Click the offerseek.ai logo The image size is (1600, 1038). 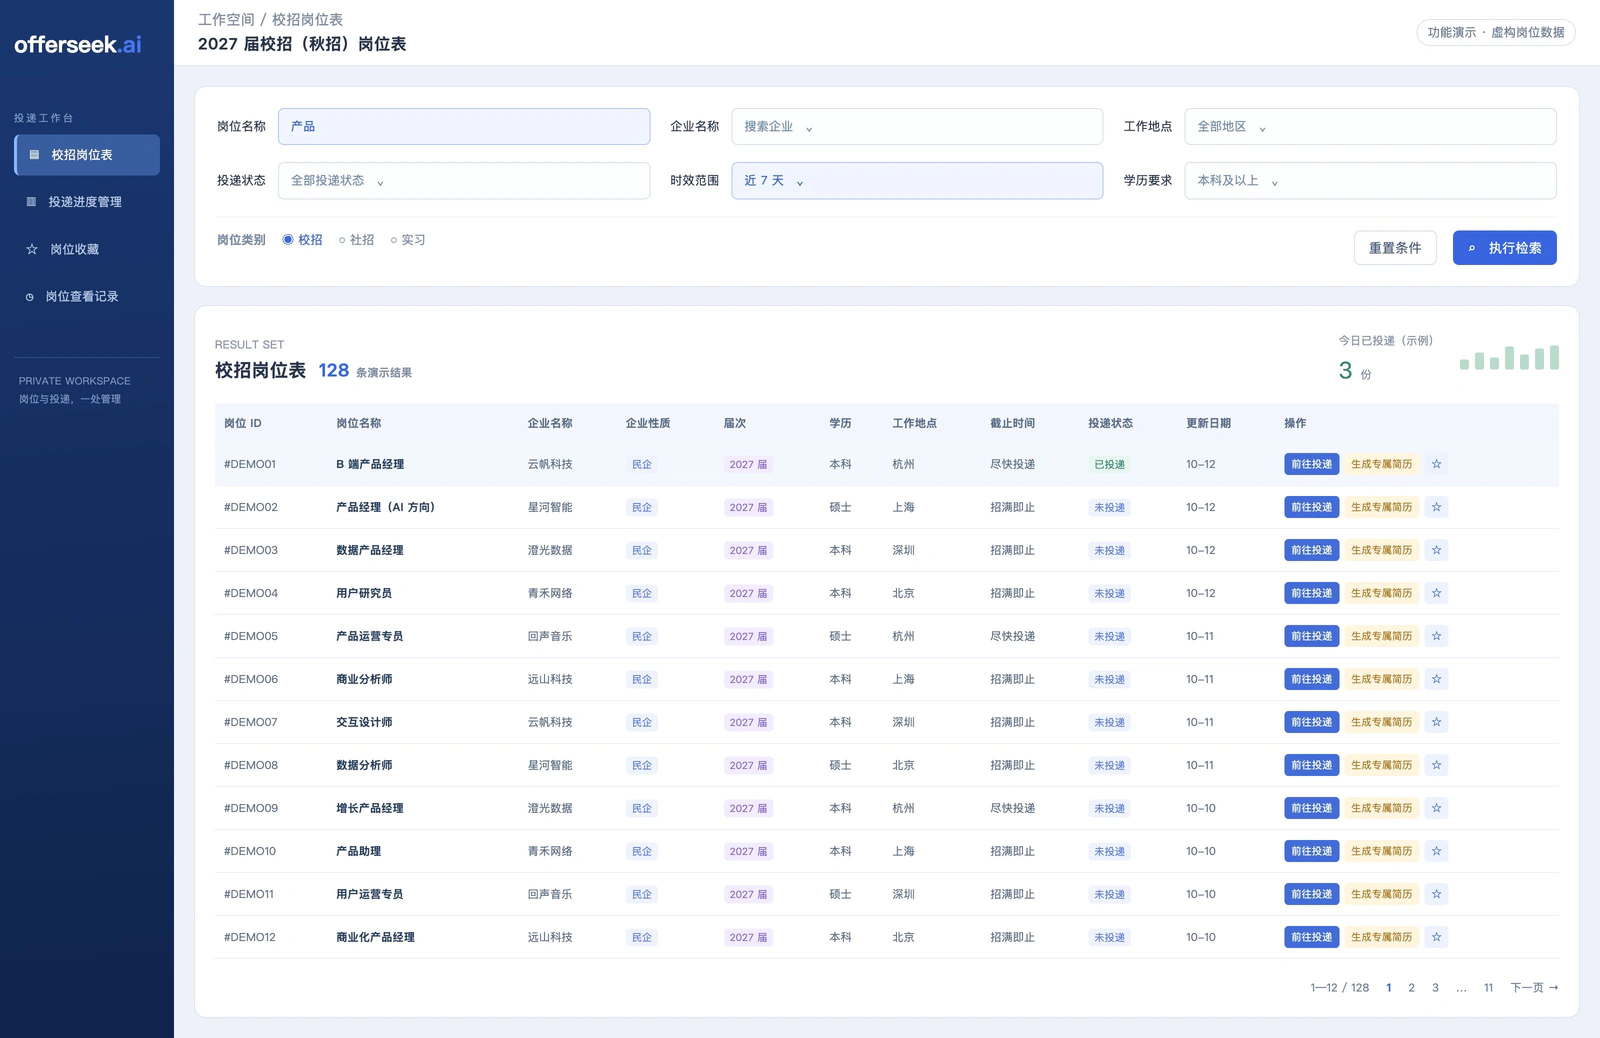click(x=78, y=45)
